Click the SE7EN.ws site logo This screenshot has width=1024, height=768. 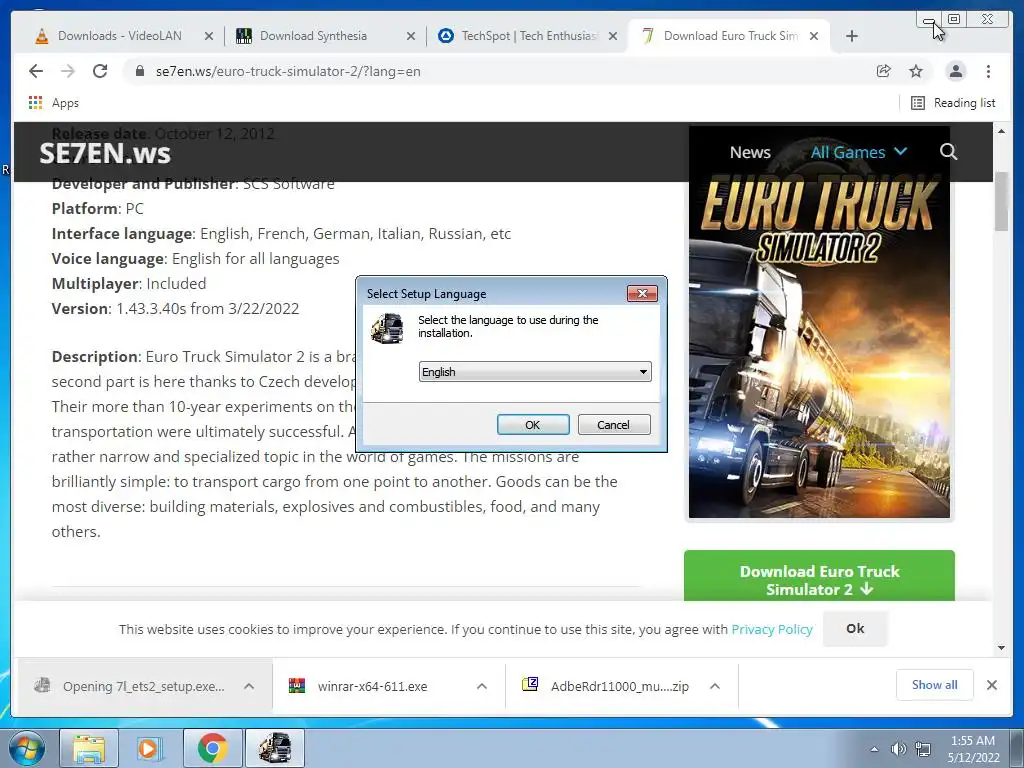coord(104,153)
